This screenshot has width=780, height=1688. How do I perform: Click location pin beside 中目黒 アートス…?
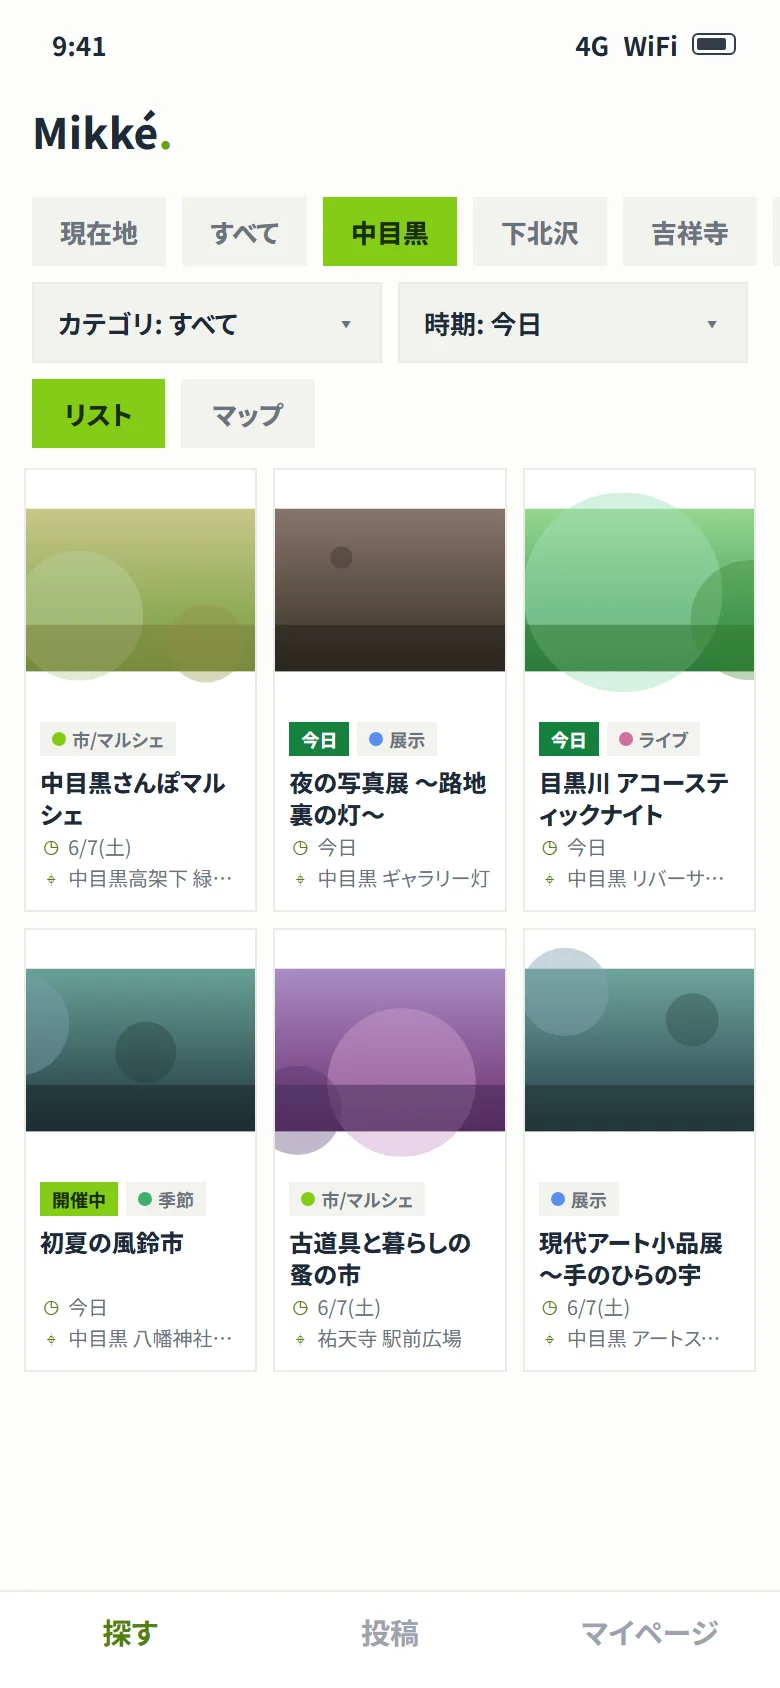pyautogui.click(x=549, y=1339)
